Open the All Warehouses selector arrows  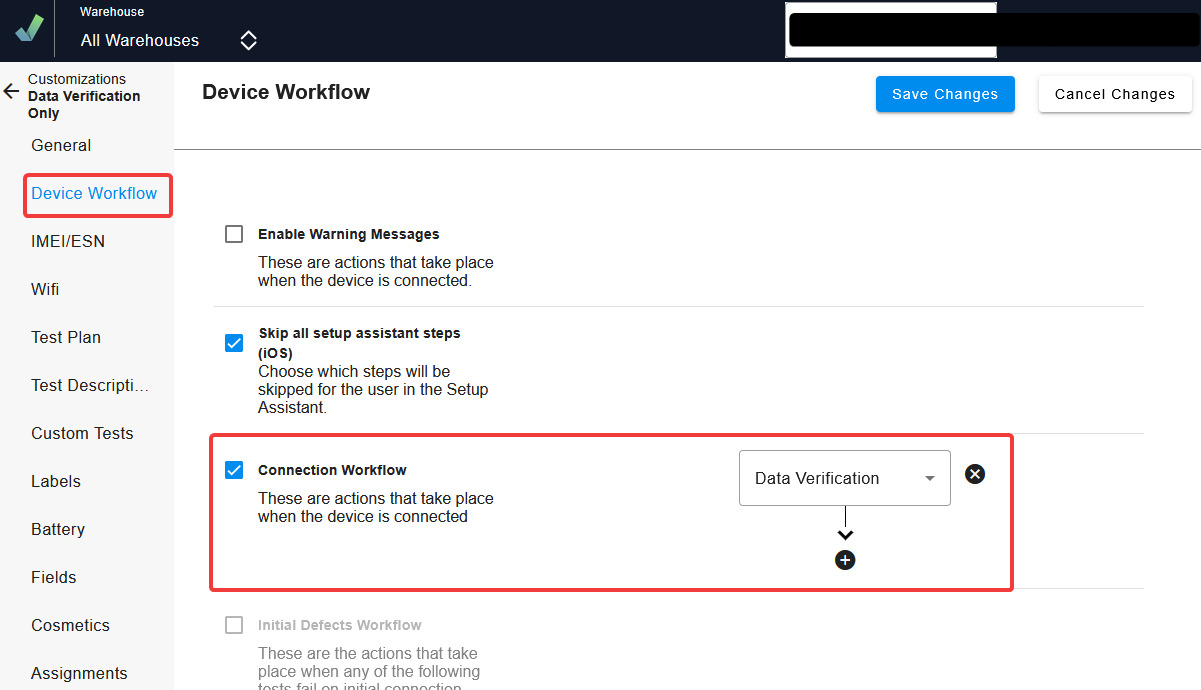[248, 40]
